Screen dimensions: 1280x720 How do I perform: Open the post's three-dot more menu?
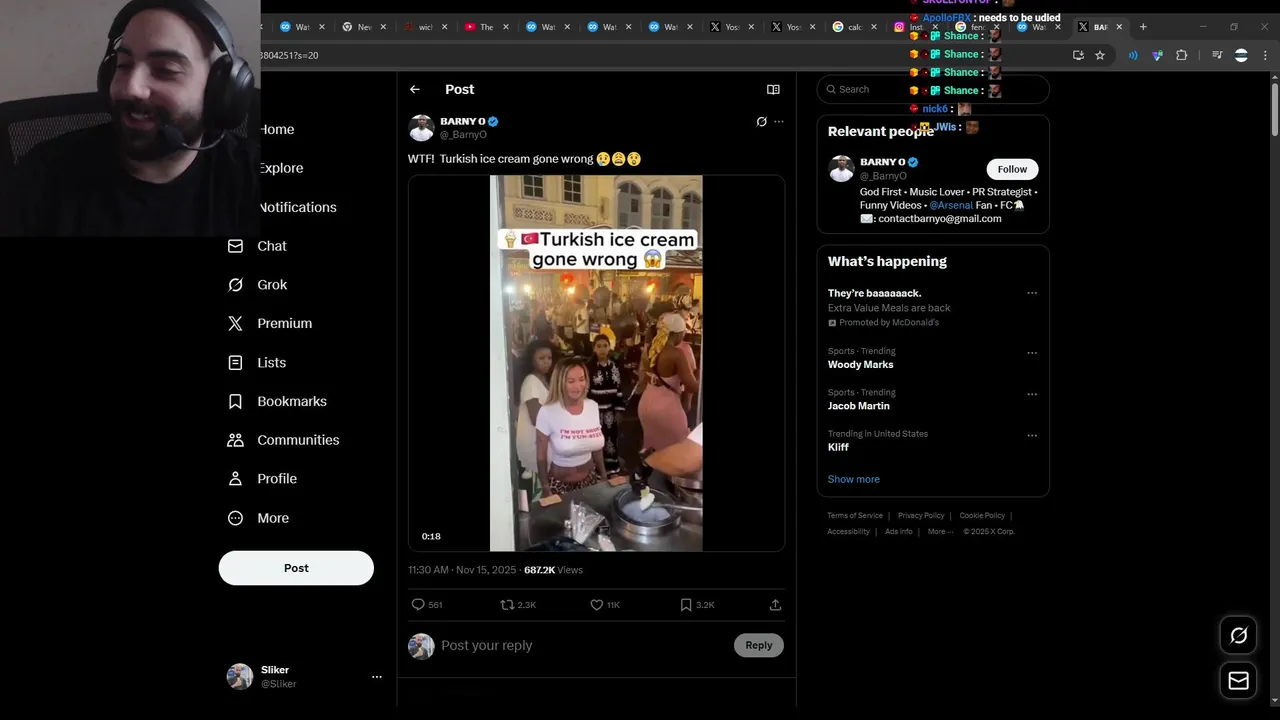(x=779, y=122)
